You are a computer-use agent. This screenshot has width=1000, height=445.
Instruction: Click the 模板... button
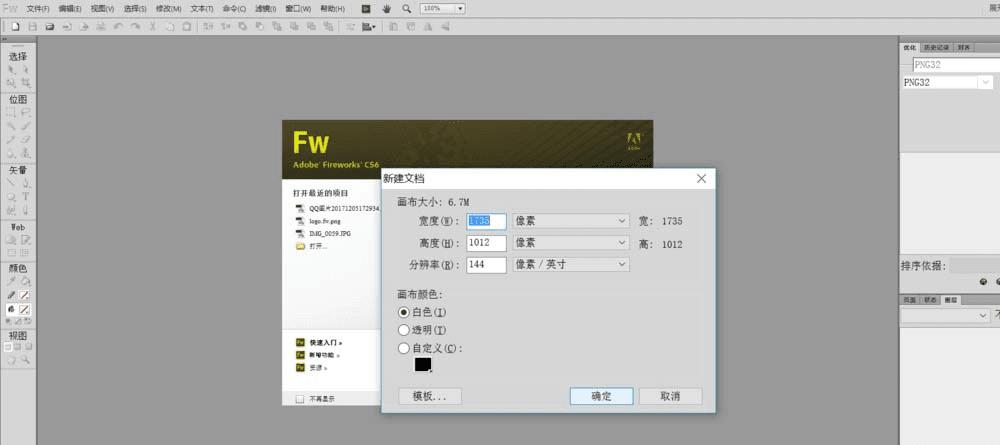tap(430, 396)
